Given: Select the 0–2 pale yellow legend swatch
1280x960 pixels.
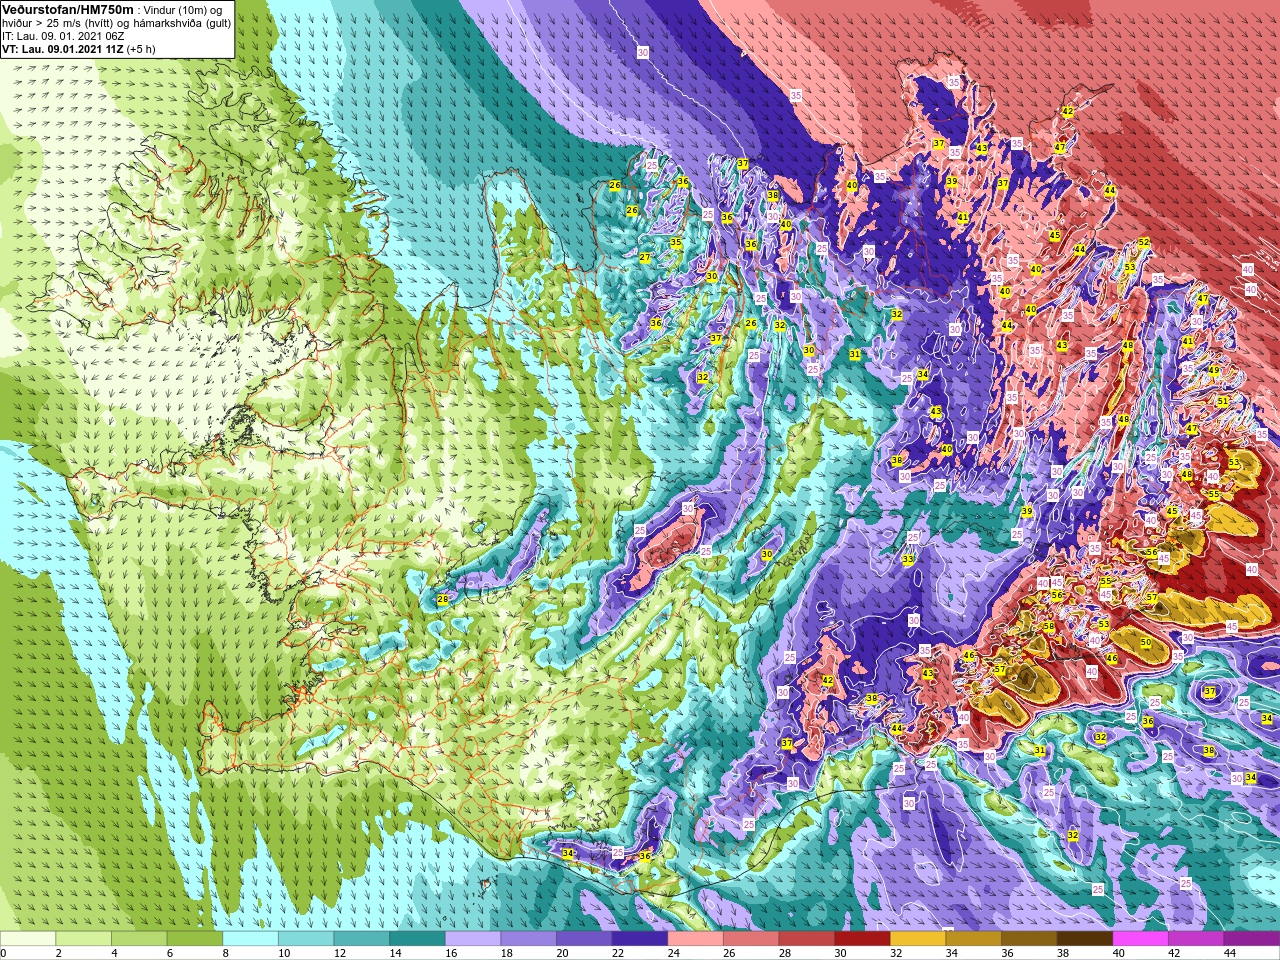Looking at the screenshot, I should (x=28, y=939).
